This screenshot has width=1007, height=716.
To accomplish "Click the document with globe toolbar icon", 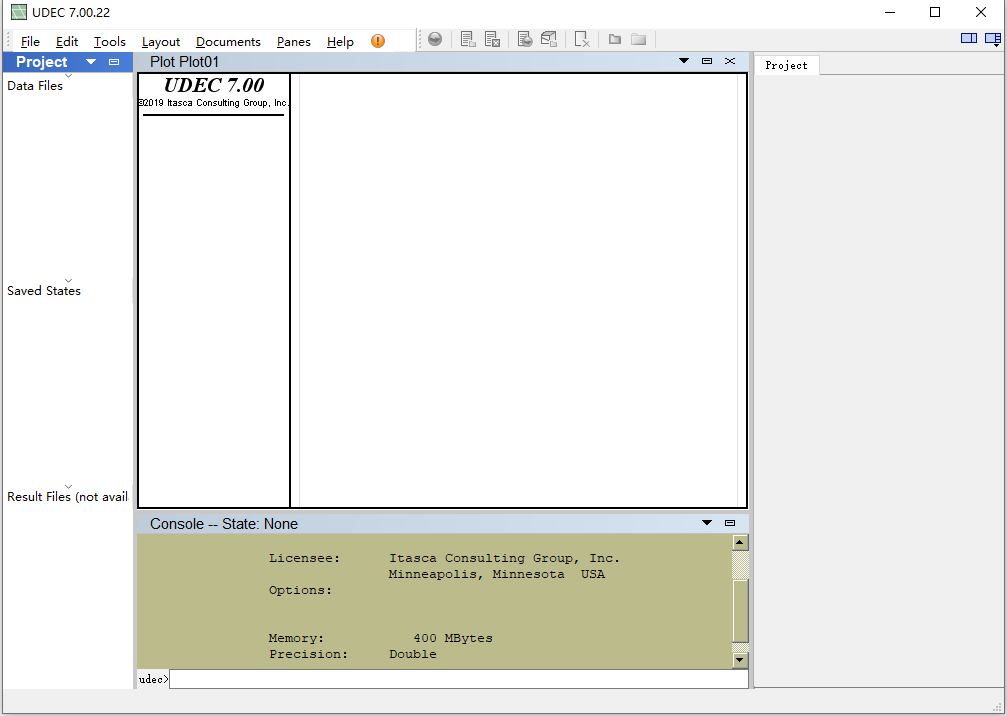I will tap(525, 39).
